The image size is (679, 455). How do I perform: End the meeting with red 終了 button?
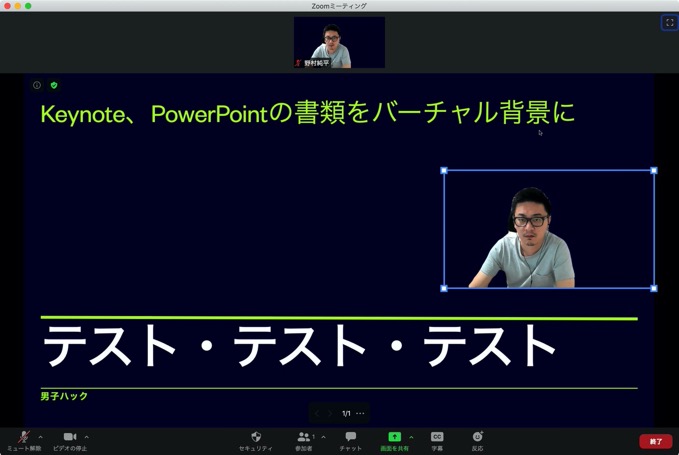point(656,442)
